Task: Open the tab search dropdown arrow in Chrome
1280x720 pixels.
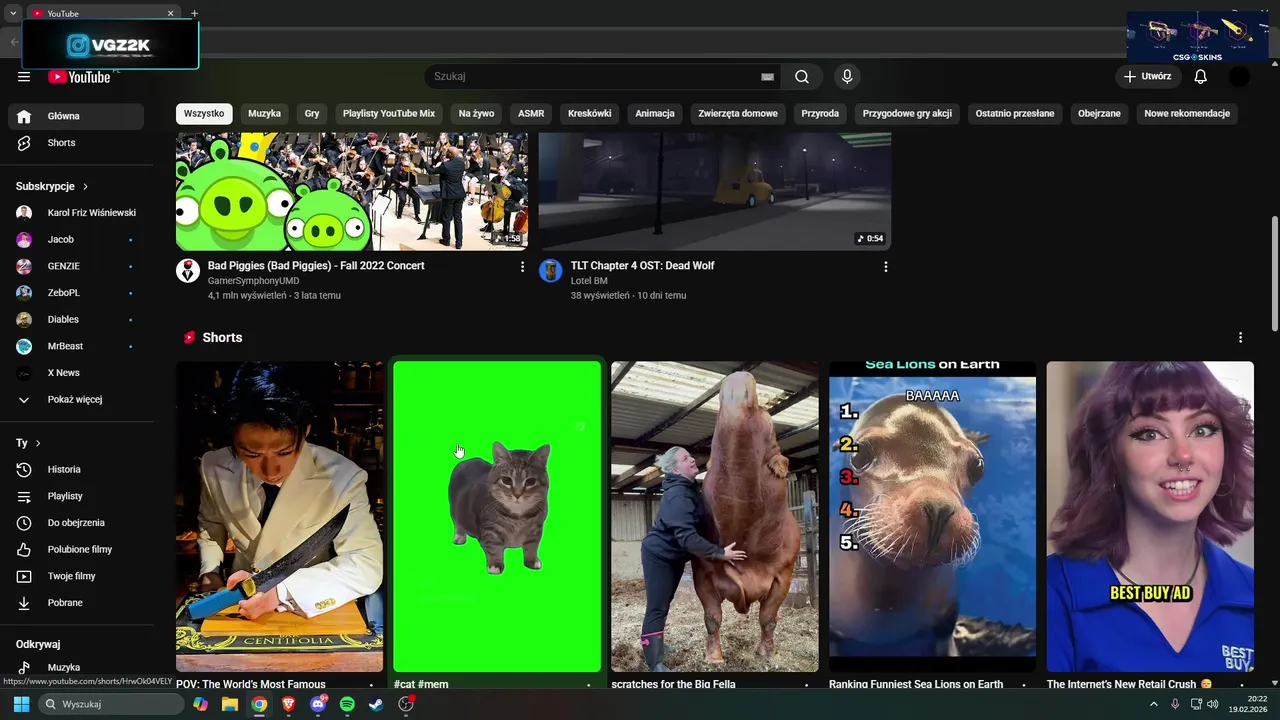Action: tap(13, 13)
